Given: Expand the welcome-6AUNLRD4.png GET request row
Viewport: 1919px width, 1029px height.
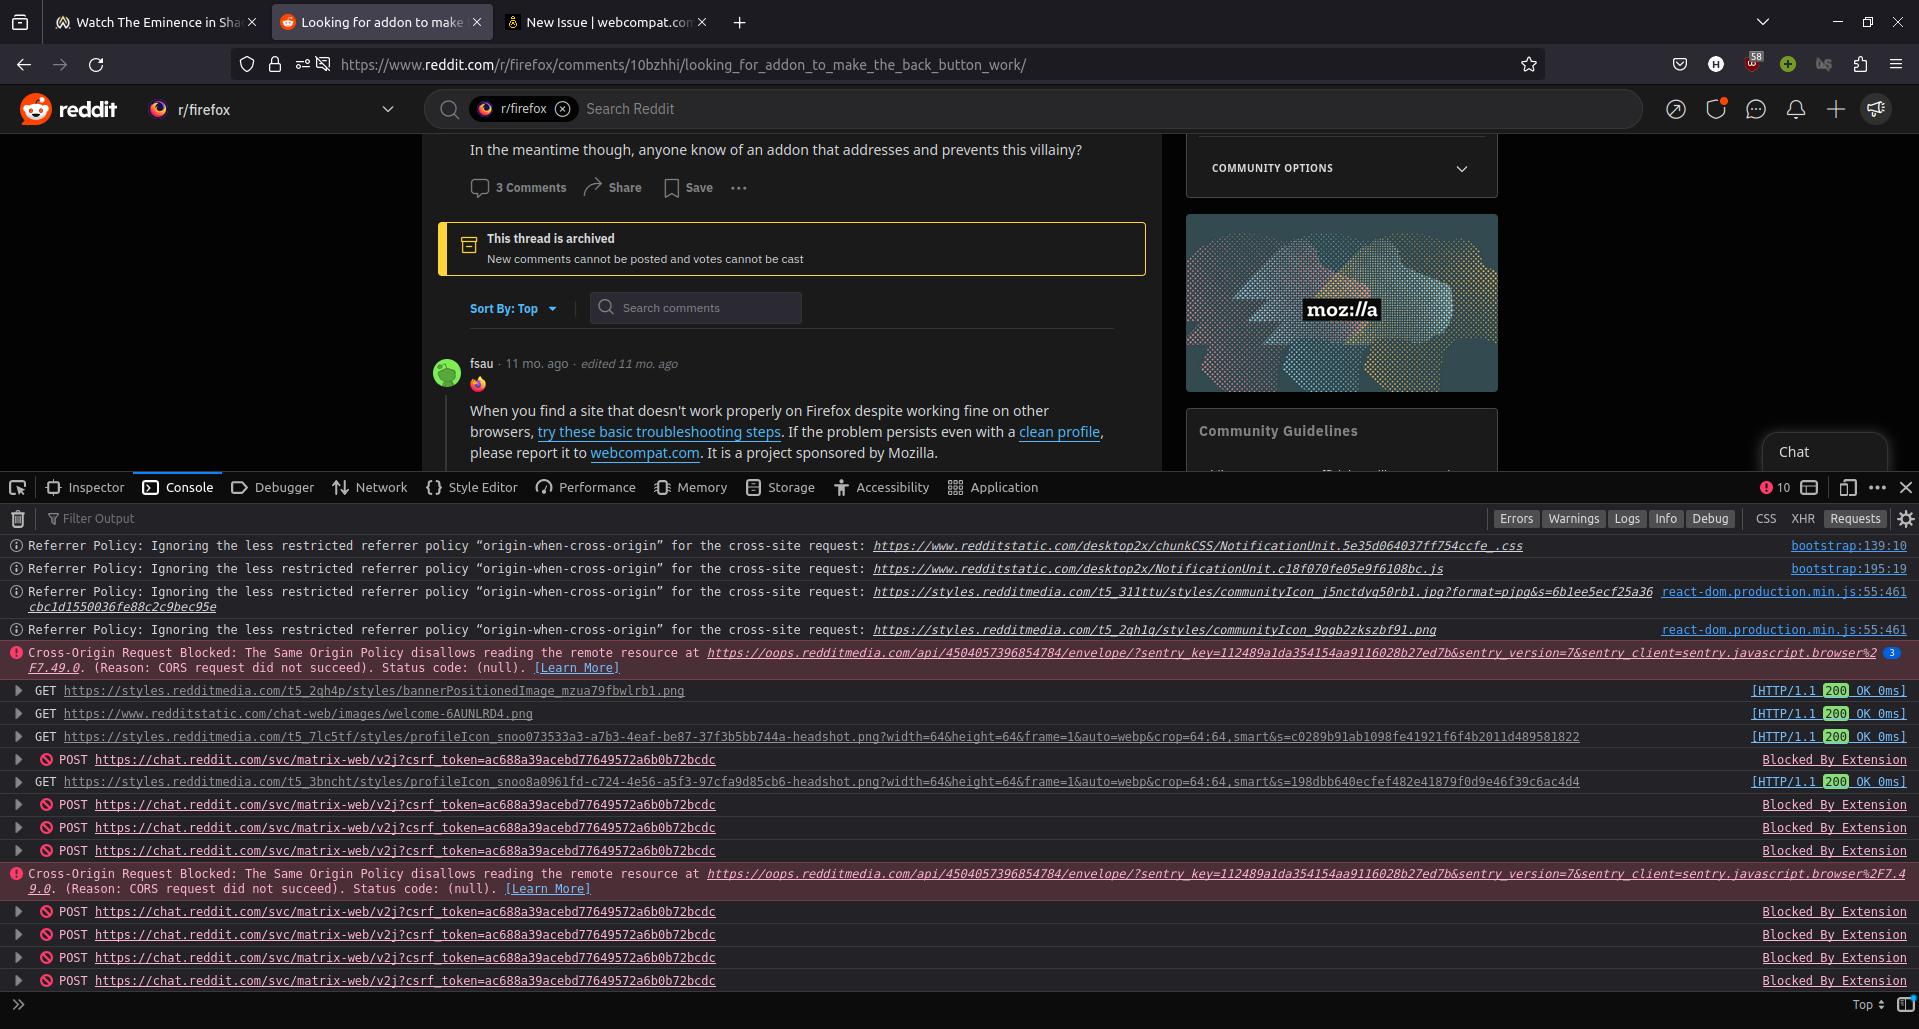Looking at the screenshot, I should click(18, 713).
